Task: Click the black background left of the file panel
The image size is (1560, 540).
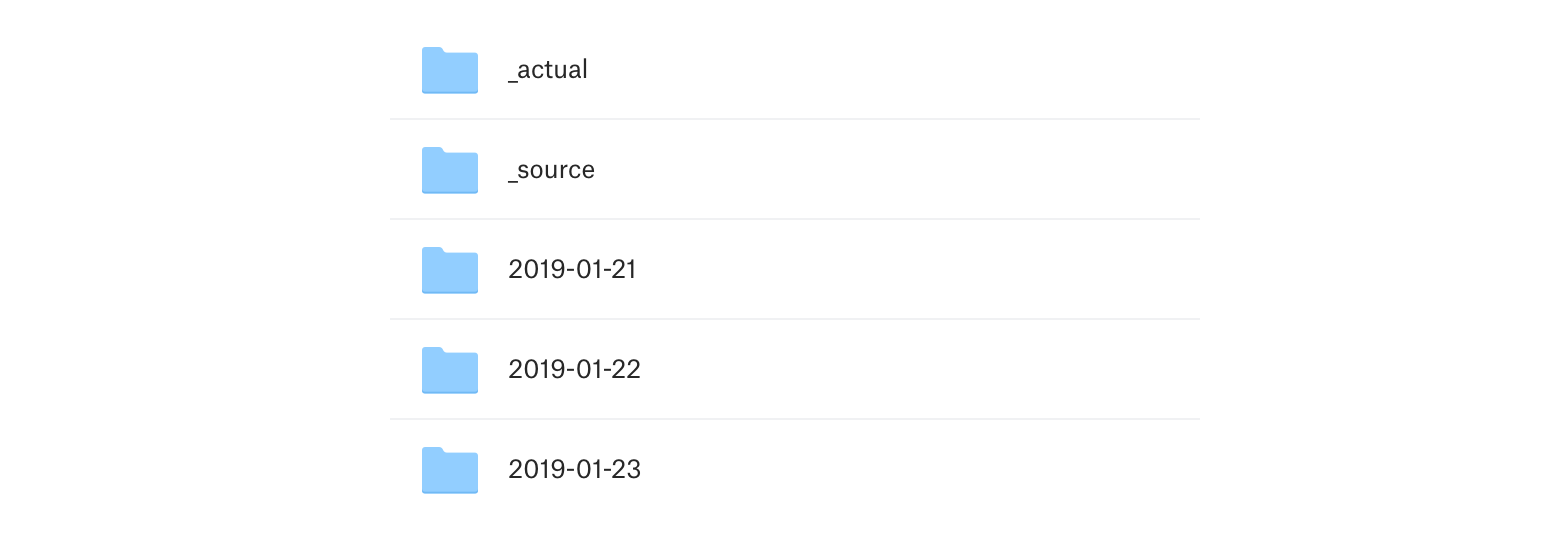Action: [x=180, y=270]
